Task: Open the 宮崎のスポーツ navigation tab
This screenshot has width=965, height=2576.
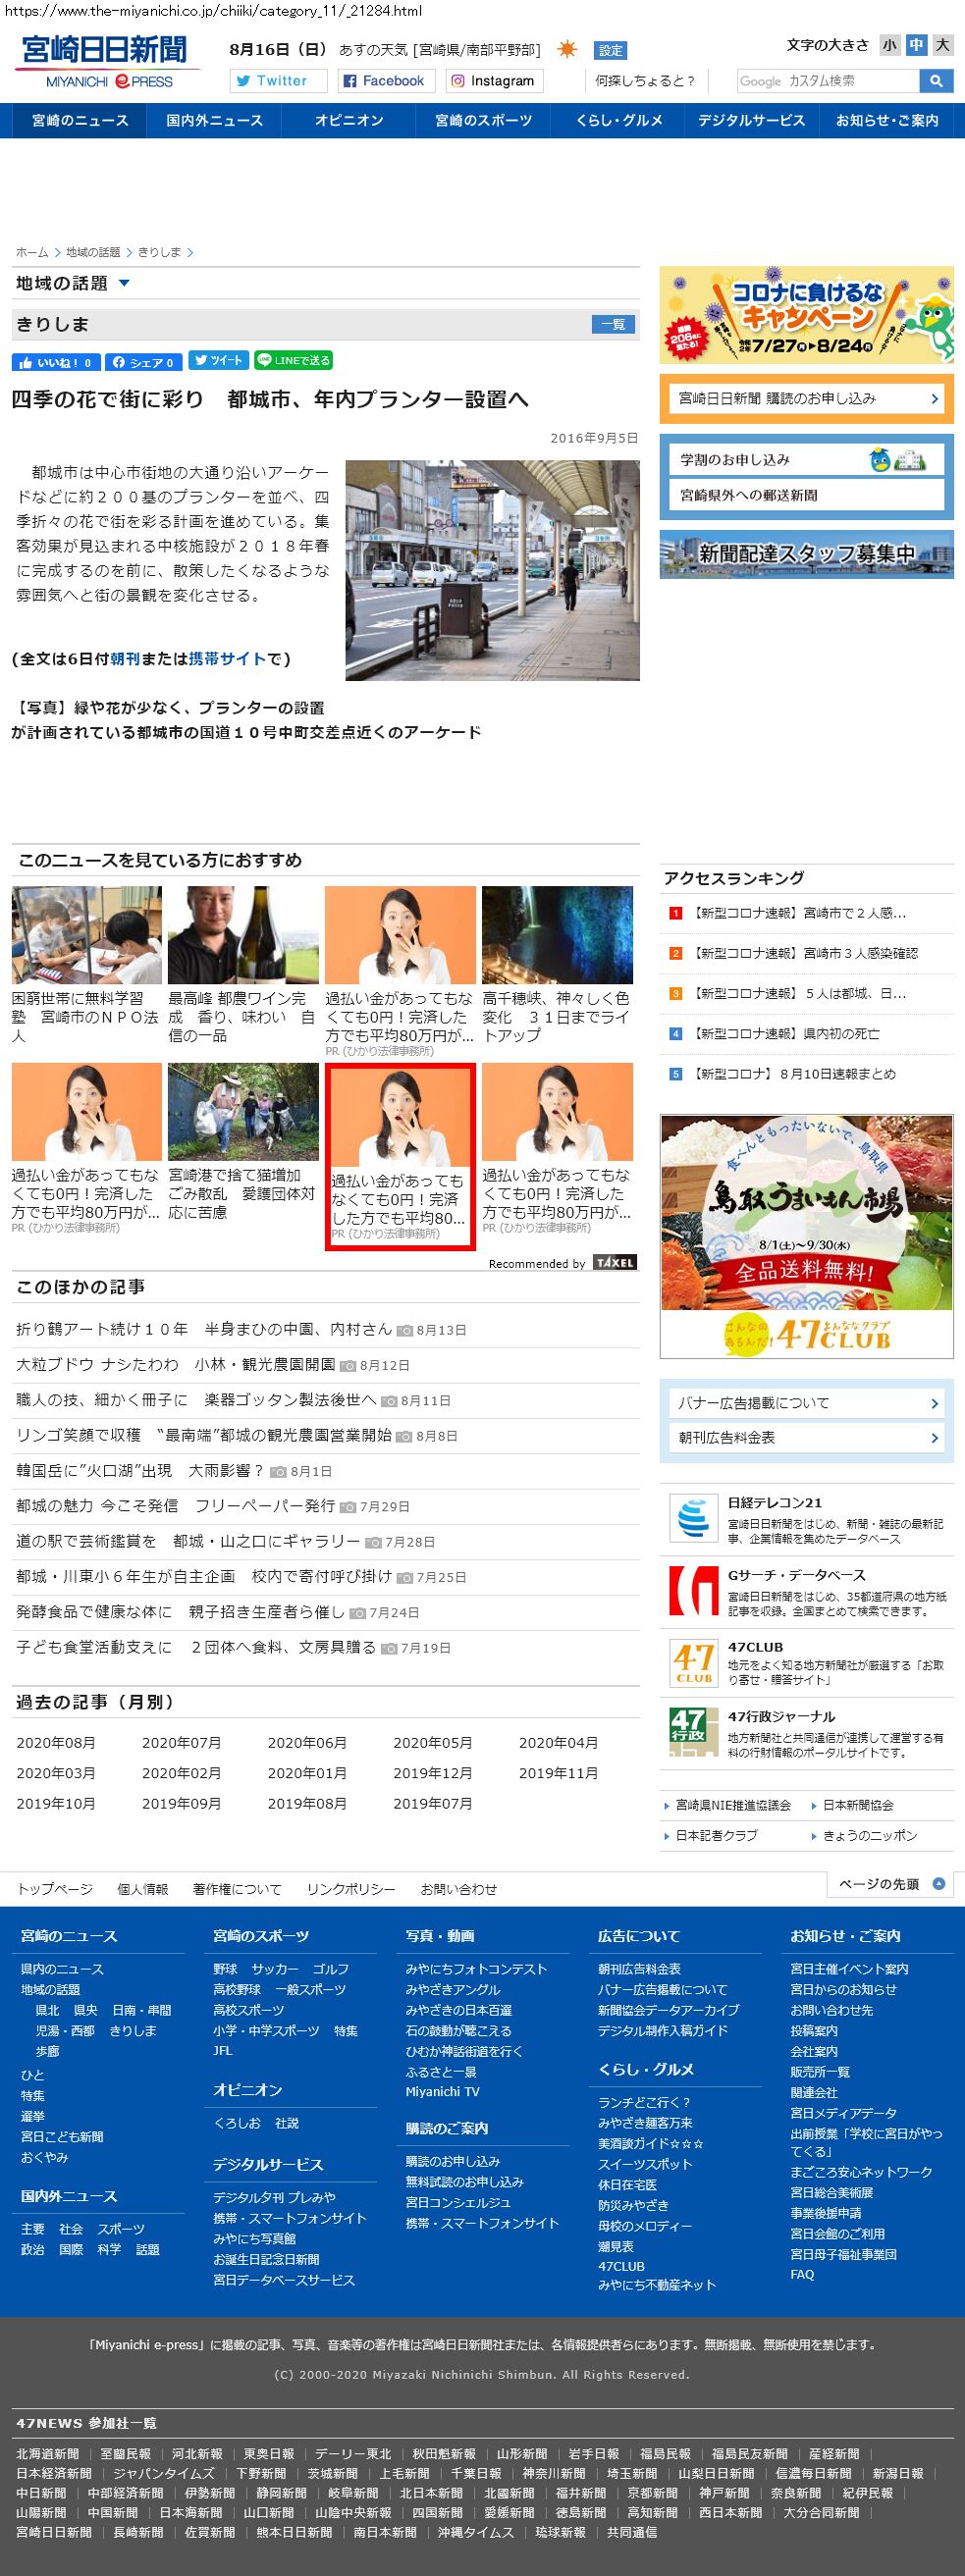Action: [x=483, y=121]
